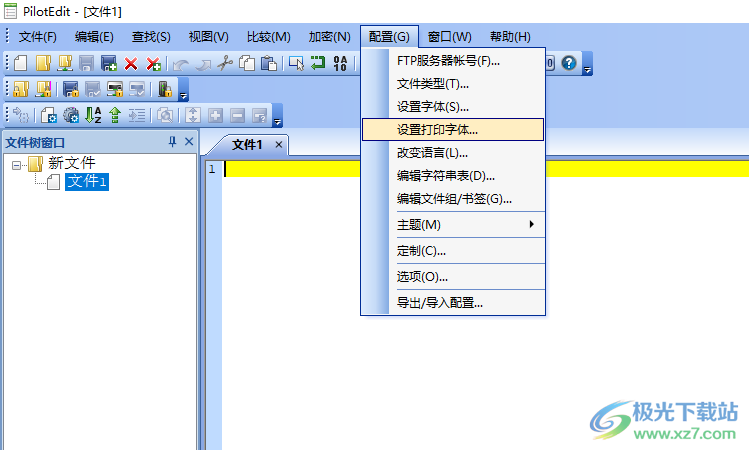Click the grayed-out save disk icon

tap(86, 63)
